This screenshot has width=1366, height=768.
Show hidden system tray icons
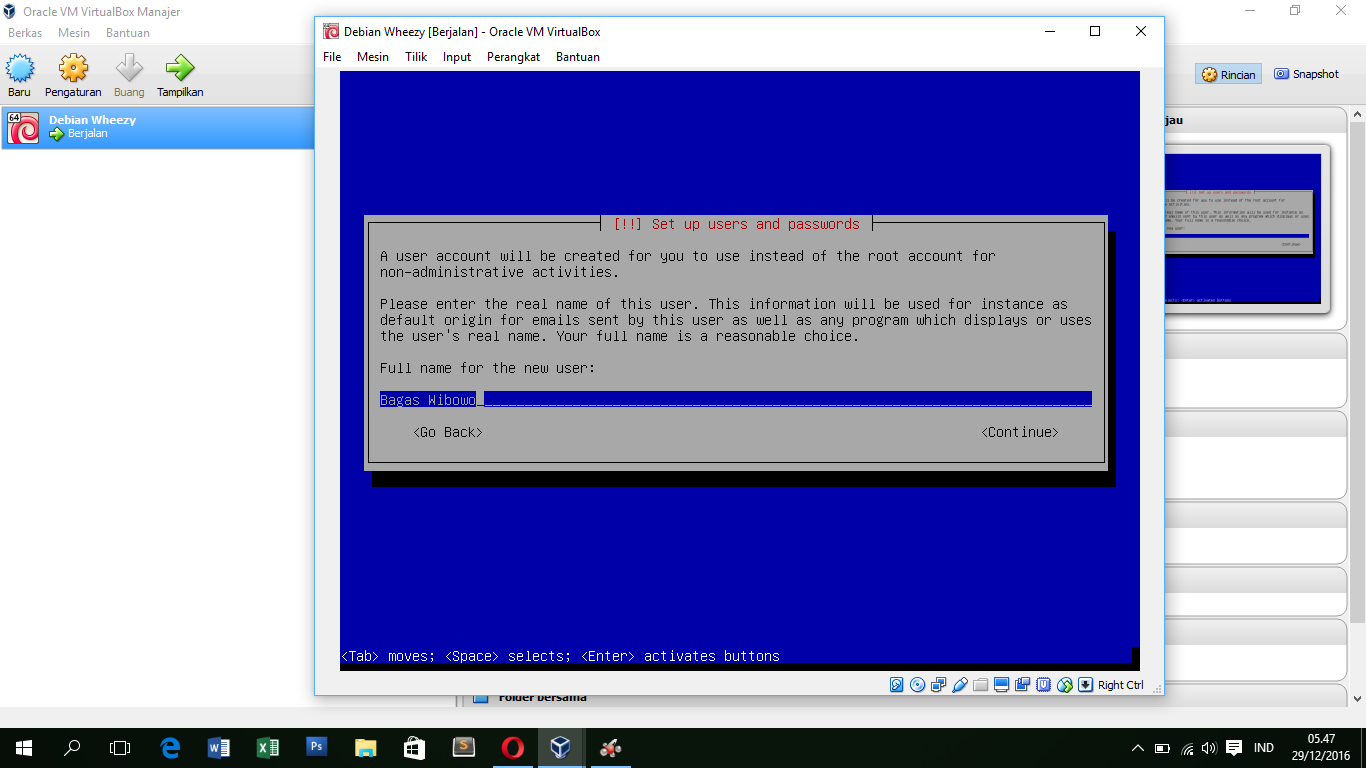(x=1137, y=748)
